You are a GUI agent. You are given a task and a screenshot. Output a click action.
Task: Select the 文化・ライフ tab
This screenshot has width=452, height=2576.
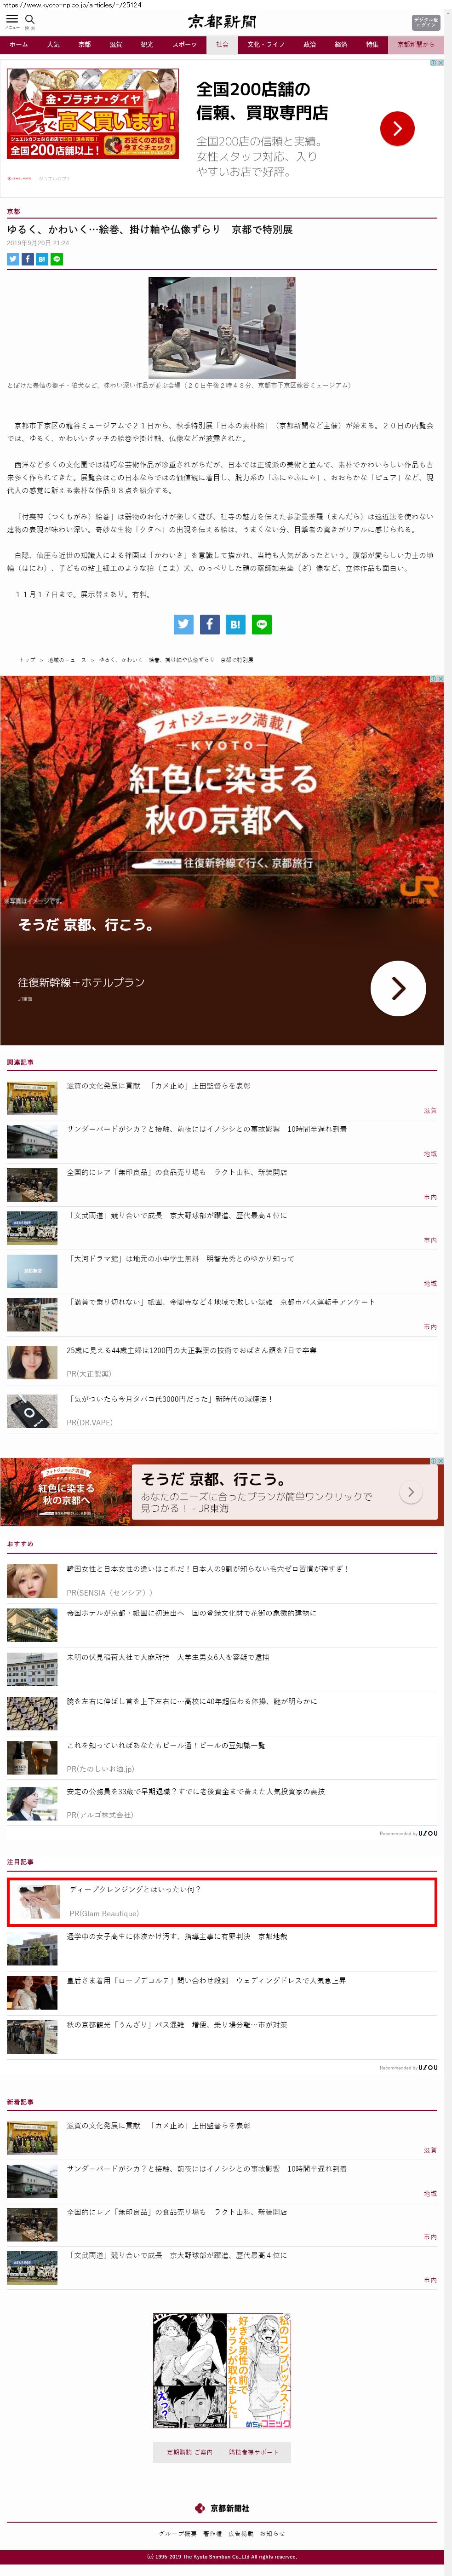266,45
